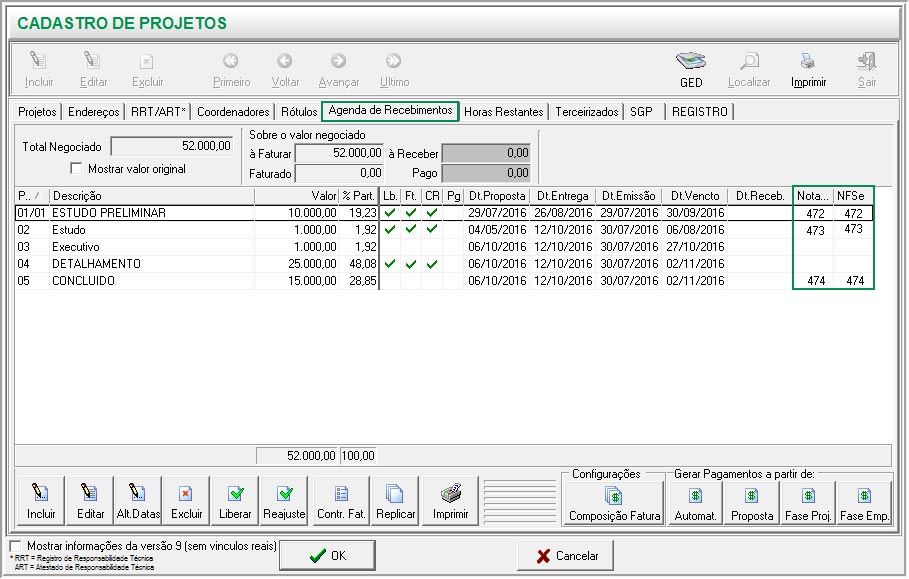Toggle CR check for Estudo row

tap(432, 230)
